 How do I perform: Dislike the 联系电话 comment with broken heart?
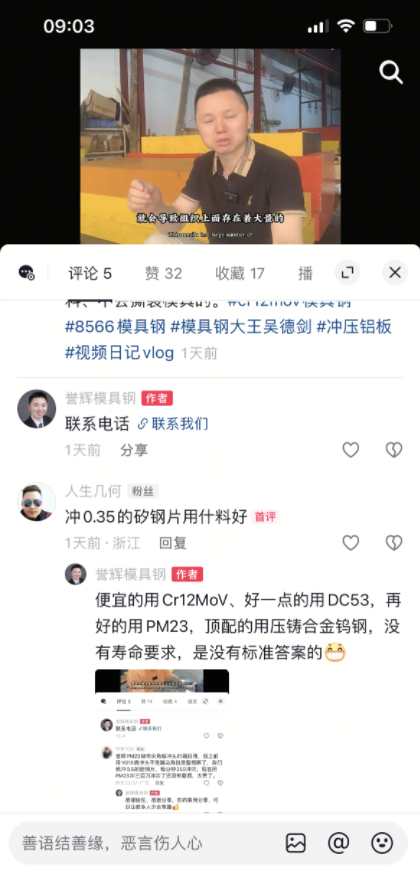pos(394,449)
